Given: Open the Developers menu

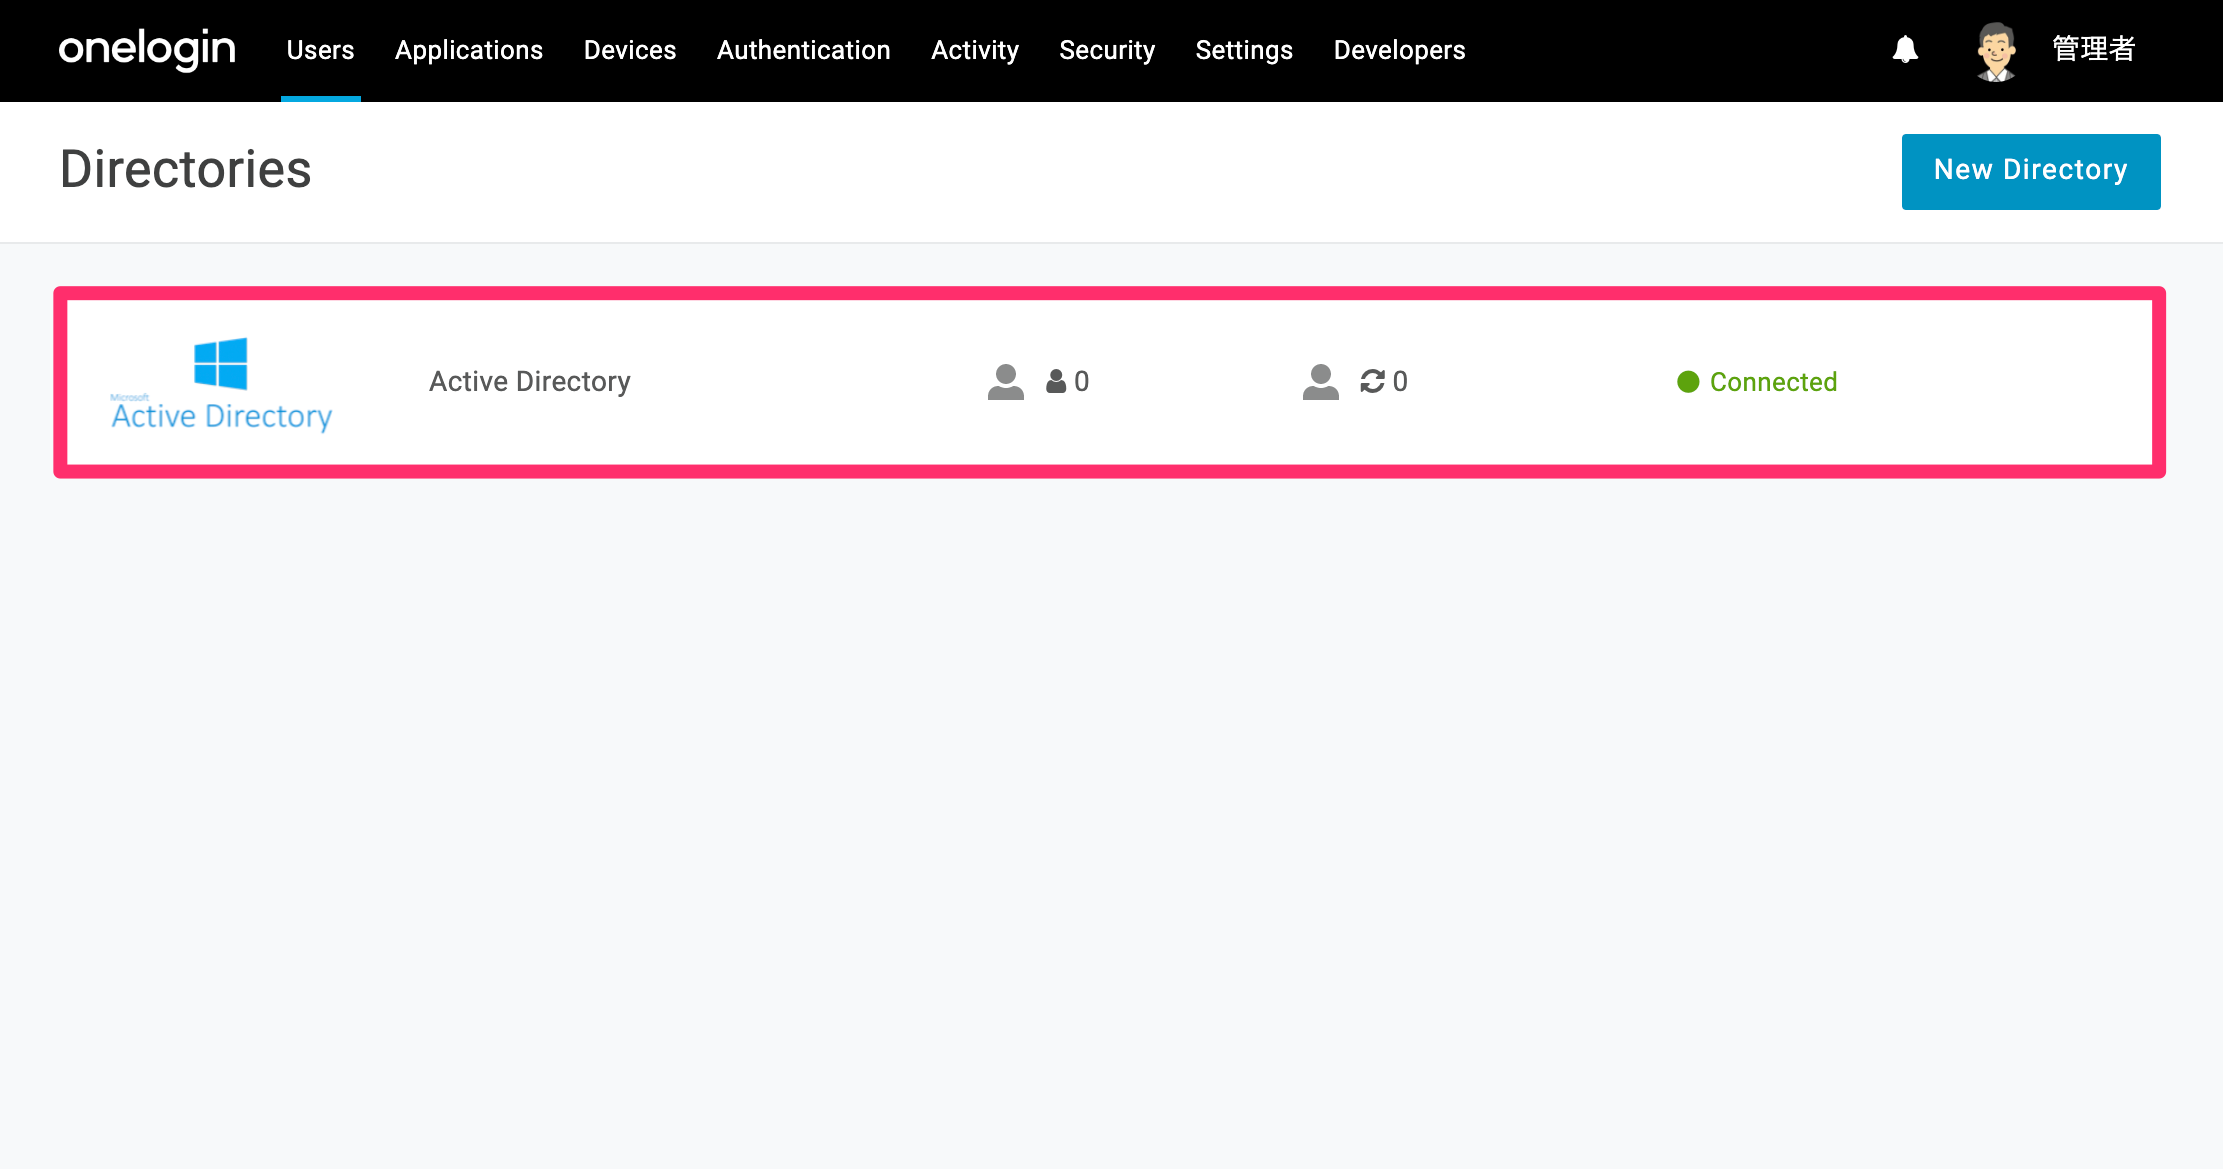Looking at the screenshot, I should click(1399, 50).
